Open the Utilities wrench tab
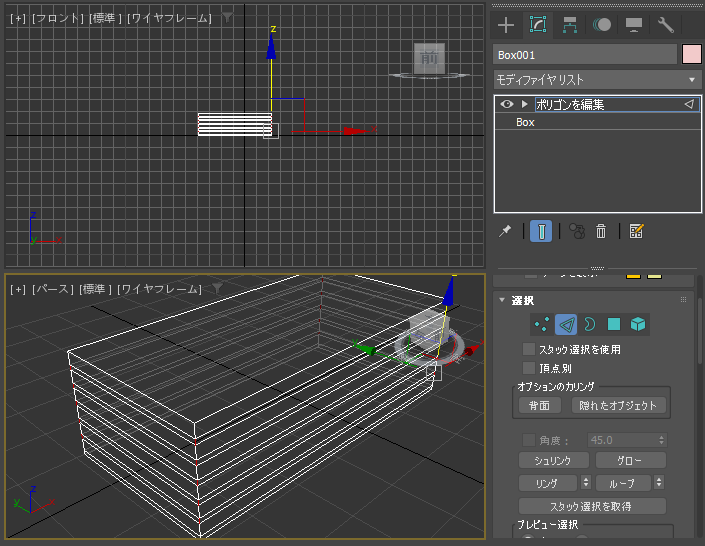The height and width of the screenshot is (546, 705). pyautogui.click(x=665, y=25)
